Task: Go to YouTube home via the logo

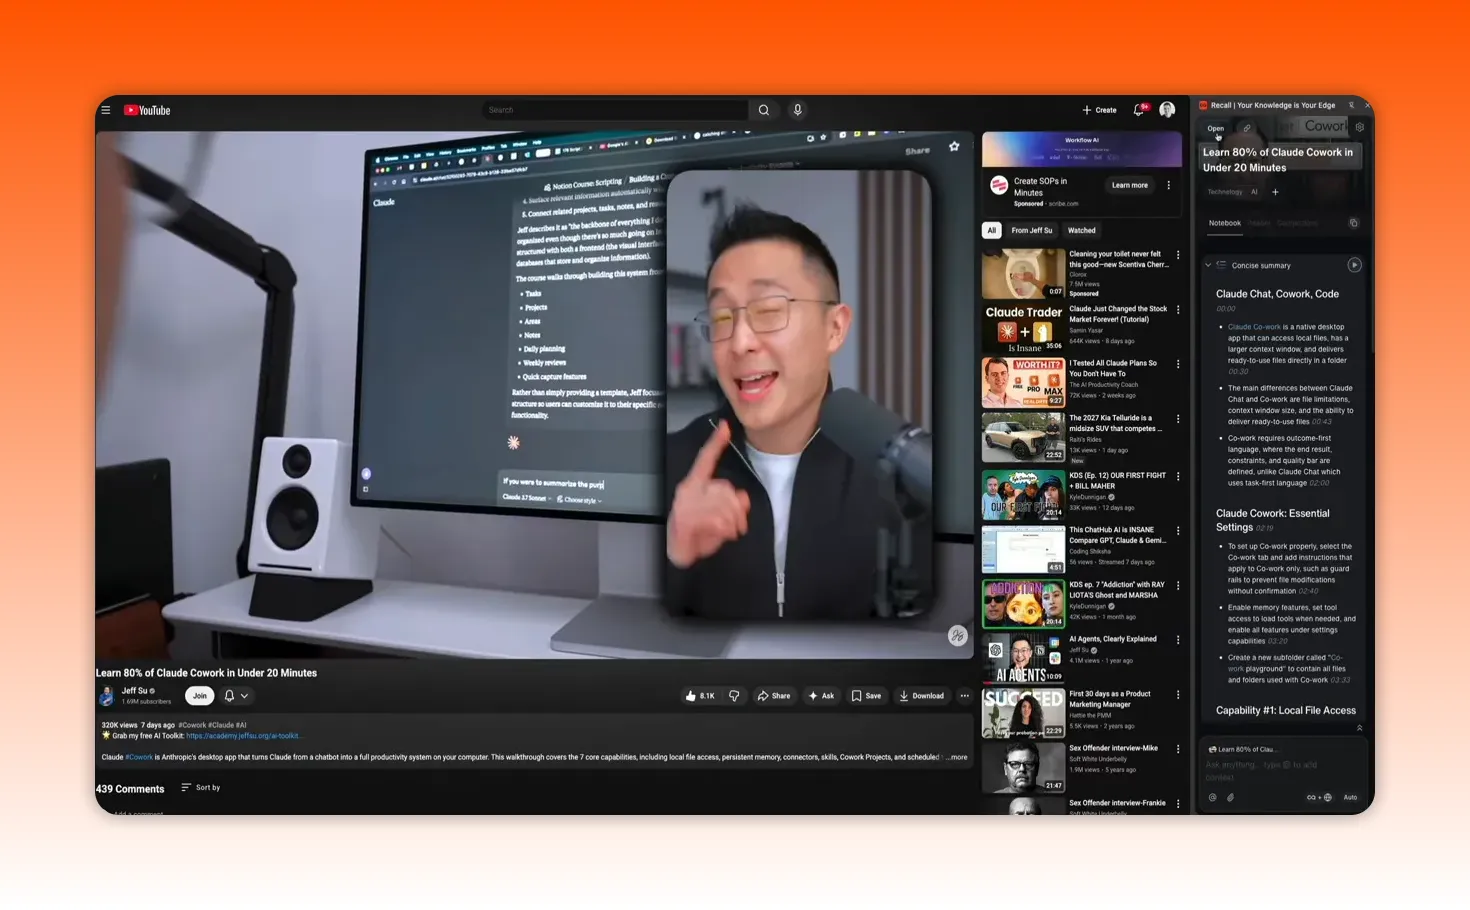Action: 147,110
